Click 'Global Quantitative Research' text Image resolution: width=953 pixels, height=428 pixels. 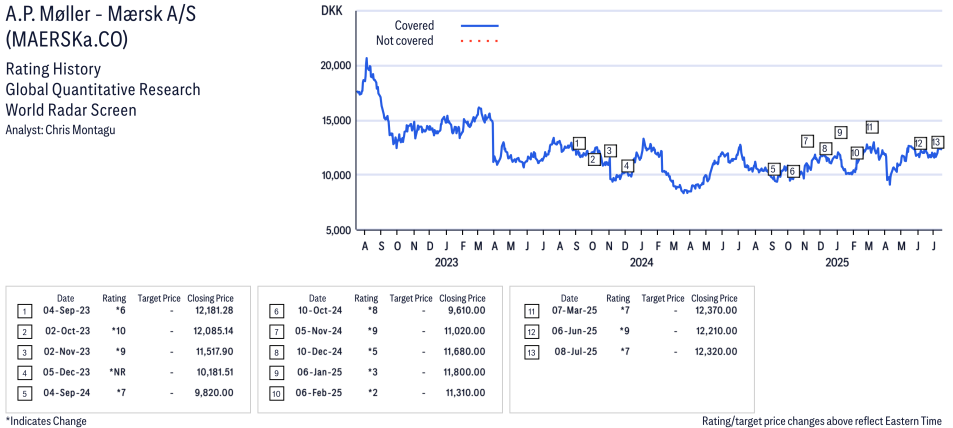pyautogui.click(x=103, y=90)
